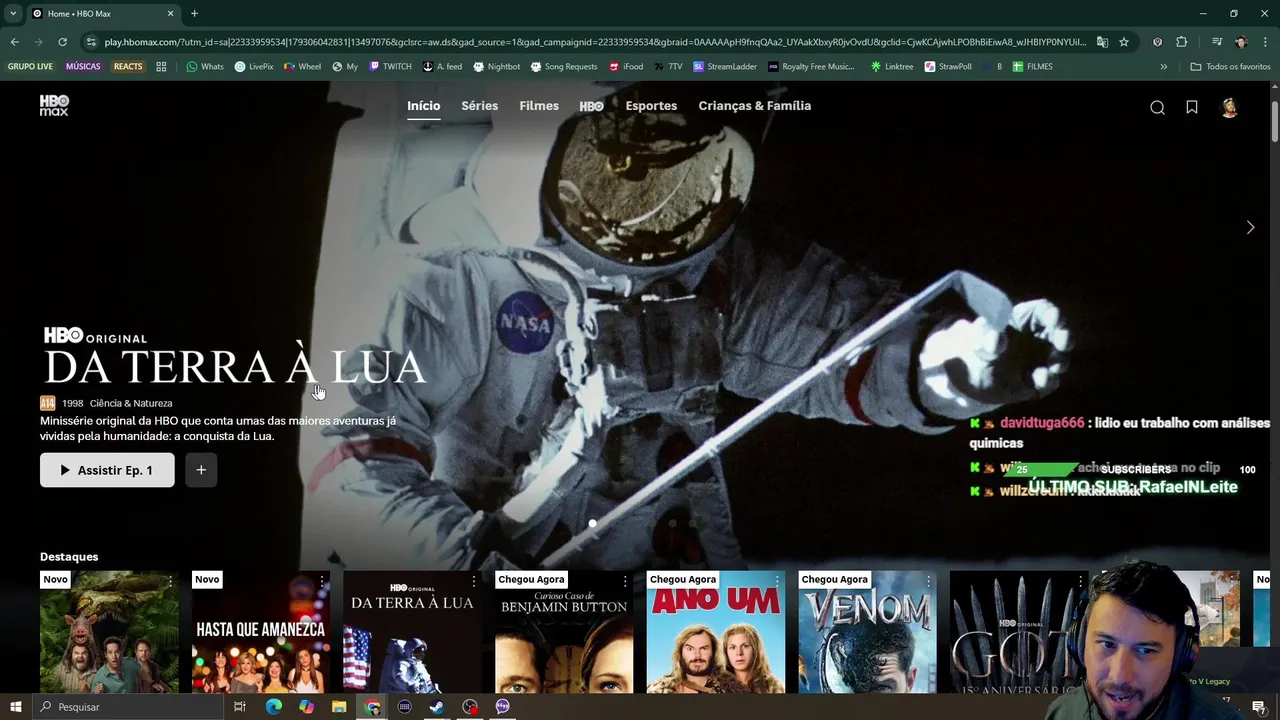
Task: Open the REACTS bookmark folder
Action: tap(128, 67)
